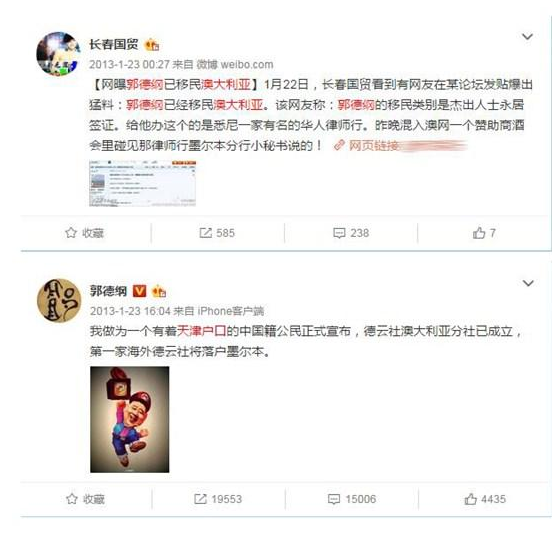Image resolution: width=552 pixels, height=537 pixels.
Task: Repost the 郭德纲 post with 19553 shares
Action: pyautogui.click(x=218, y=499)
